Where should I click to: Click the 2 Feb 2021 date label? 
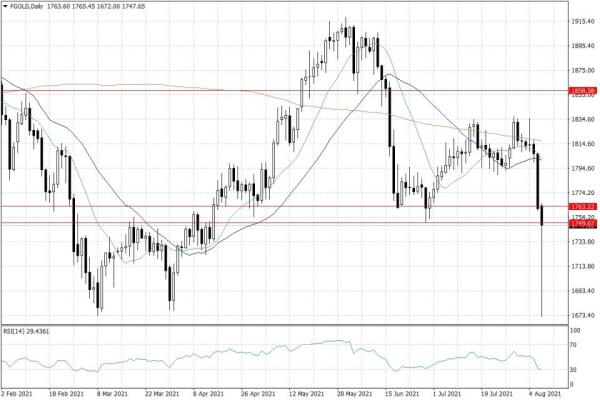tap(22, 392)
